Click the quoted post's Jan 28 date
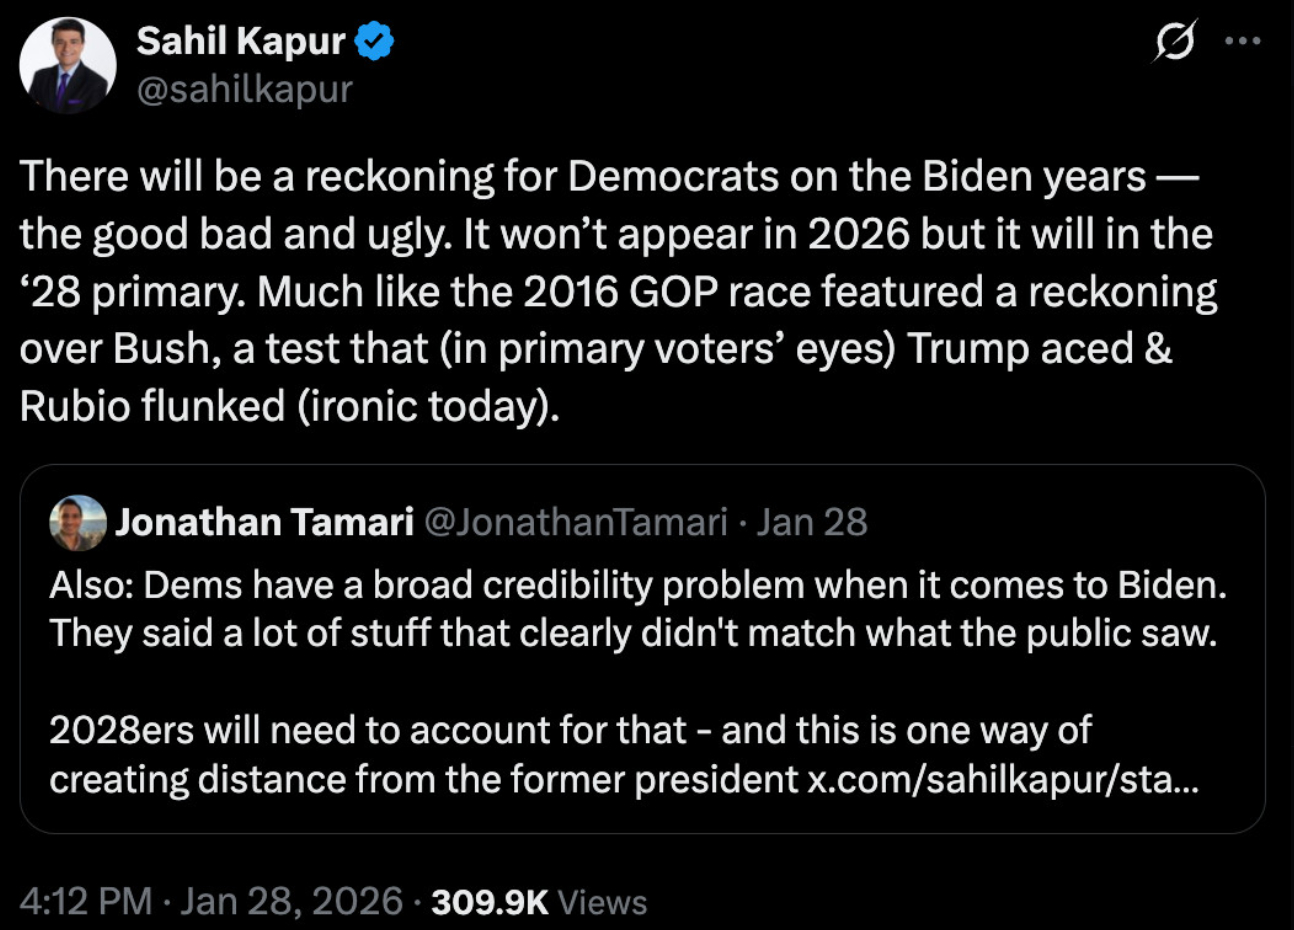Viewport: 1294px width, 930px height. point(811,522)
